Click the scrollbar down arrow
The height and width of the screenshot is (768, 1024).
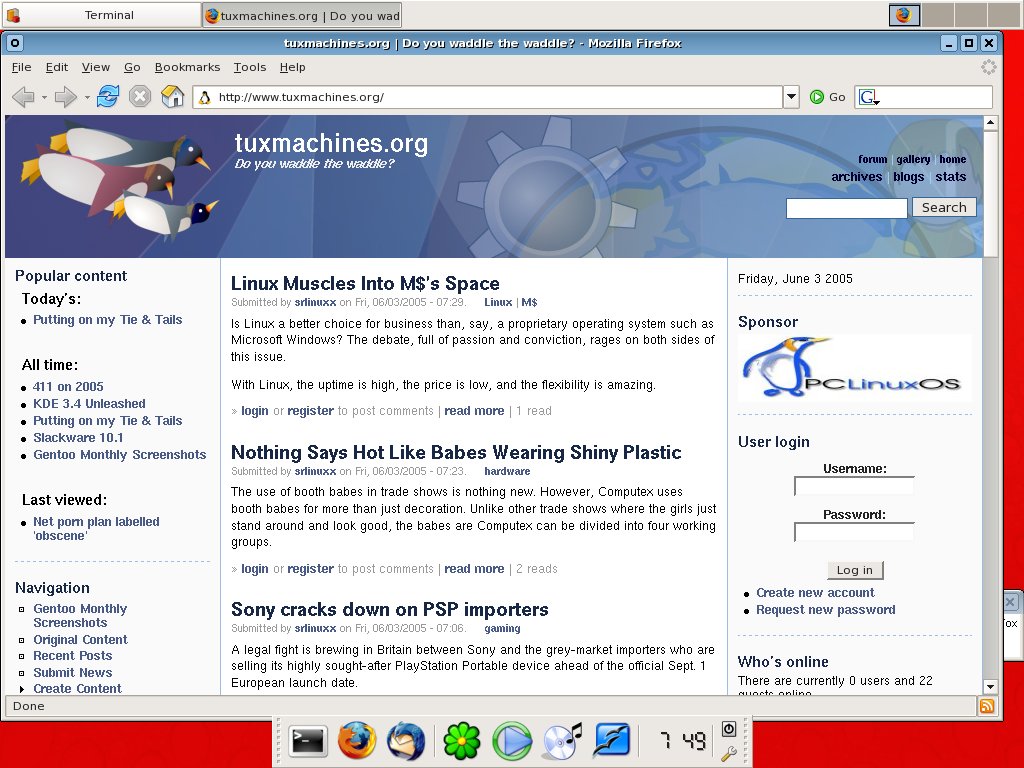tap(991, 686)
